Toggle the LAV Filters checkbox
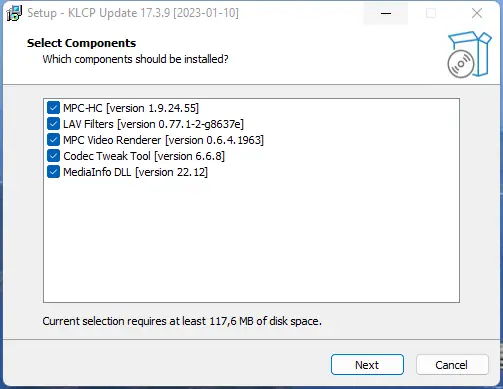This screenshot has height=389, width=503. [53, 124]
